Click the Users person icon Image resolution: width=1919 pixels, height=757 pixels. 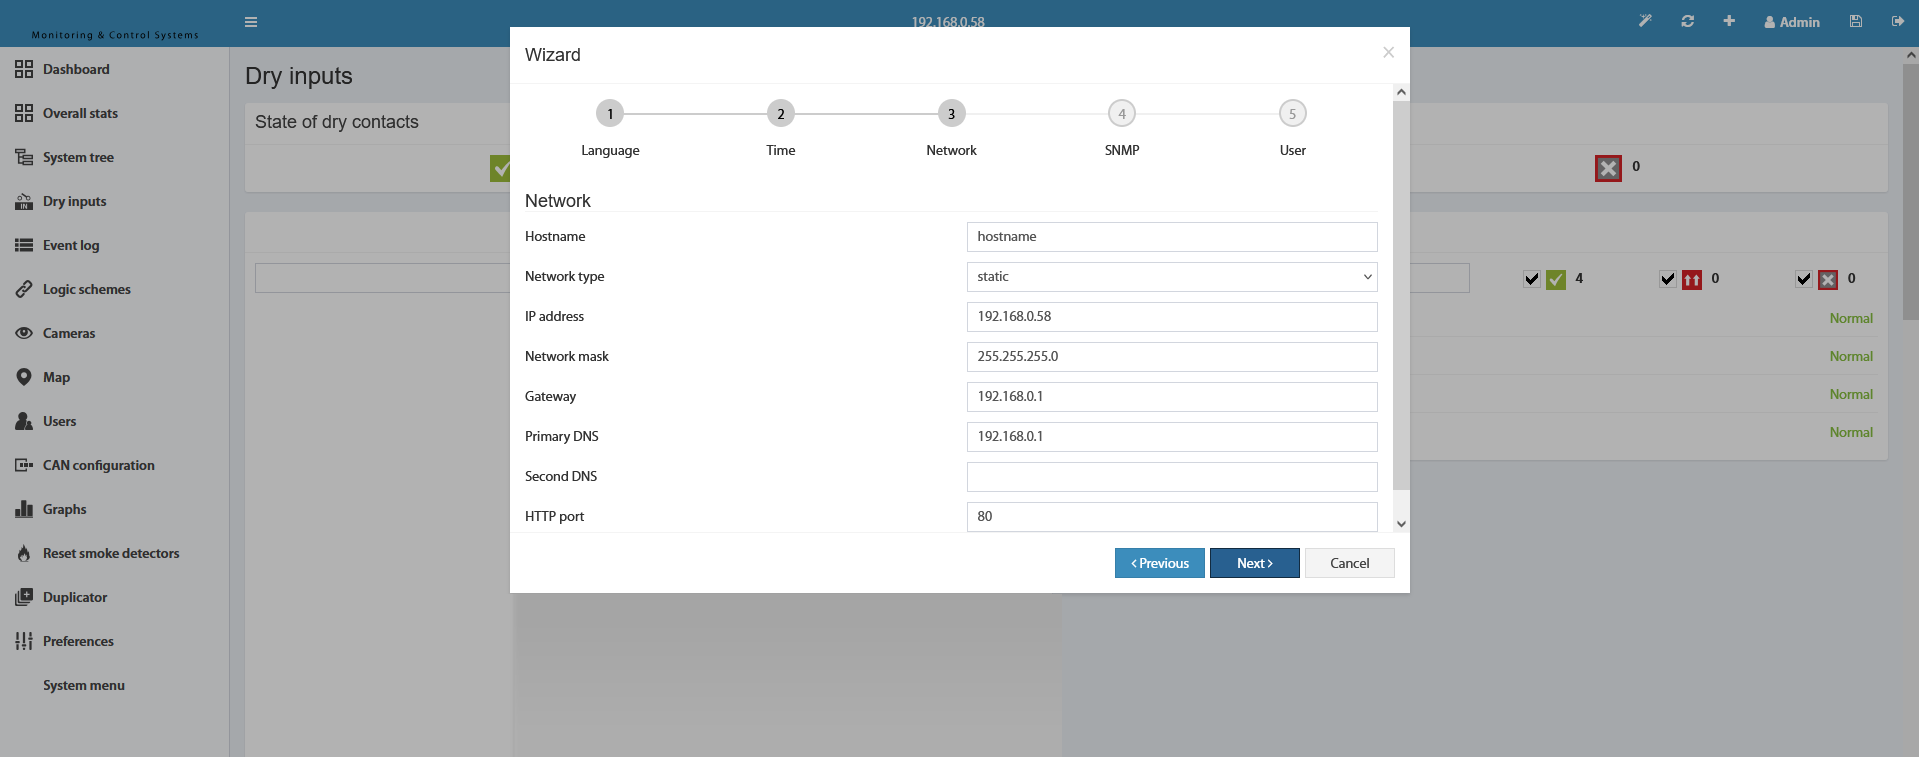24,421
